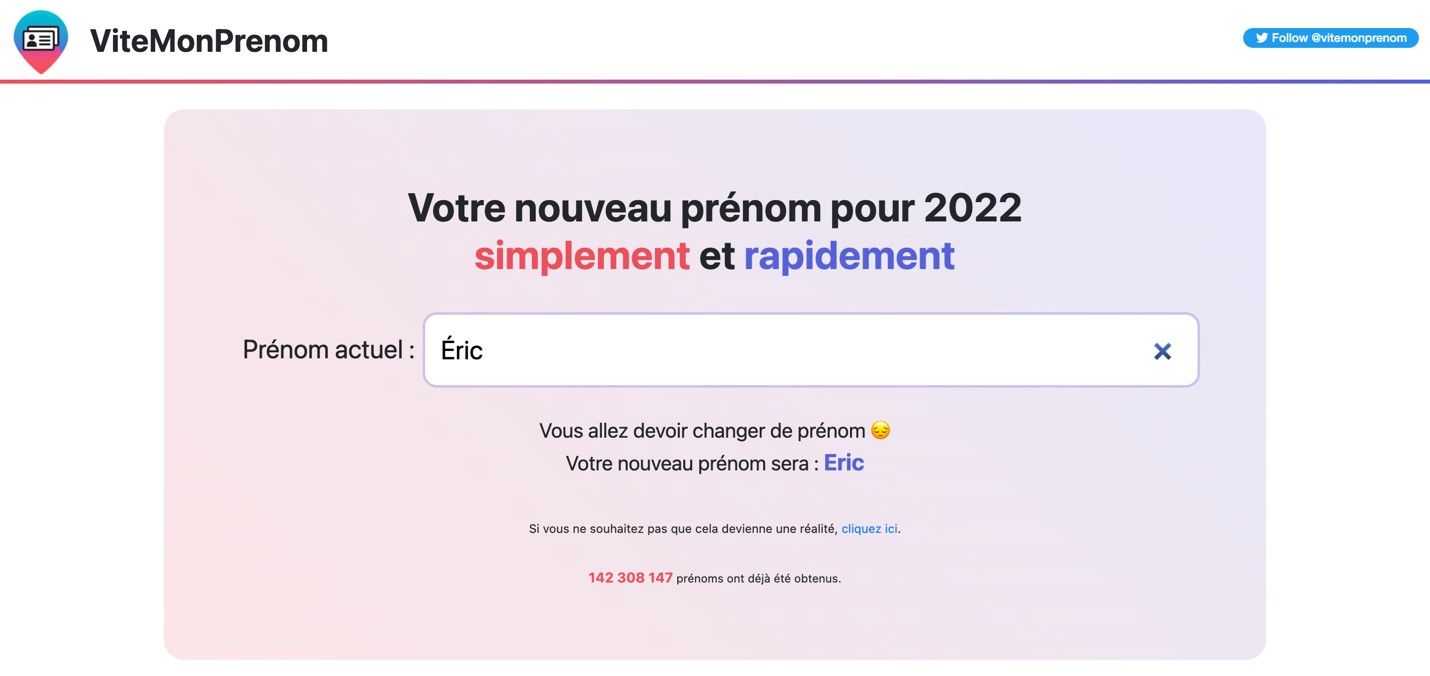1430x676 pixels.
Task: Click "Si vous ne souhaitez pas" sentence
Action: [683, 529]
